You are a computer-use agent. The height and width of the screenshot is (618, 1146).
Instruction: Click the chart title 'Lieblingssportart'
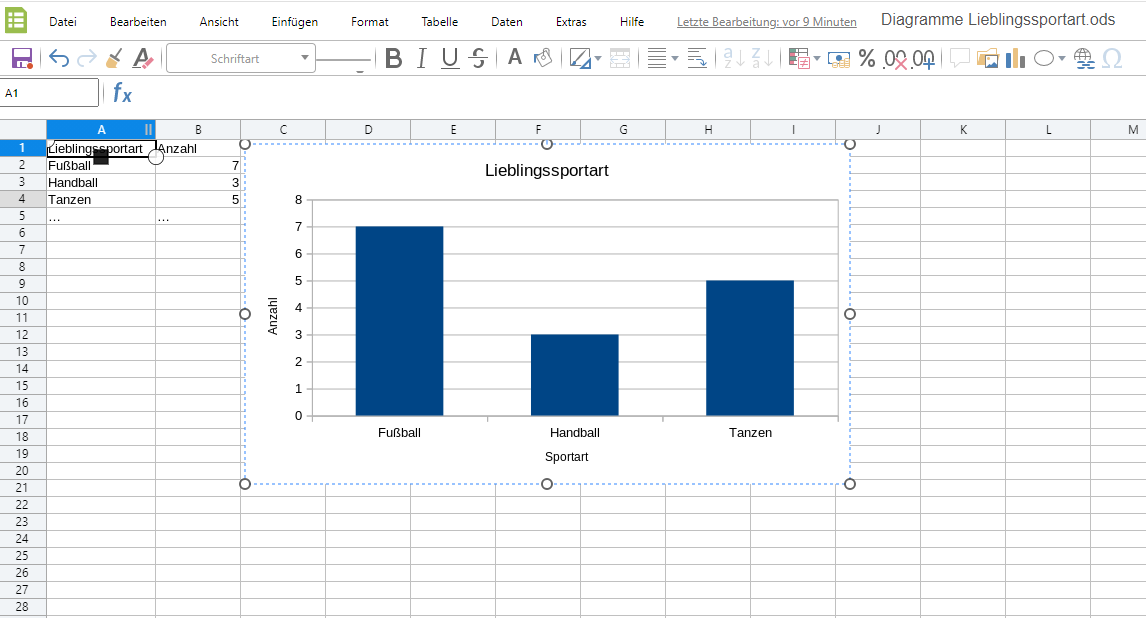(x=547, y=170)
